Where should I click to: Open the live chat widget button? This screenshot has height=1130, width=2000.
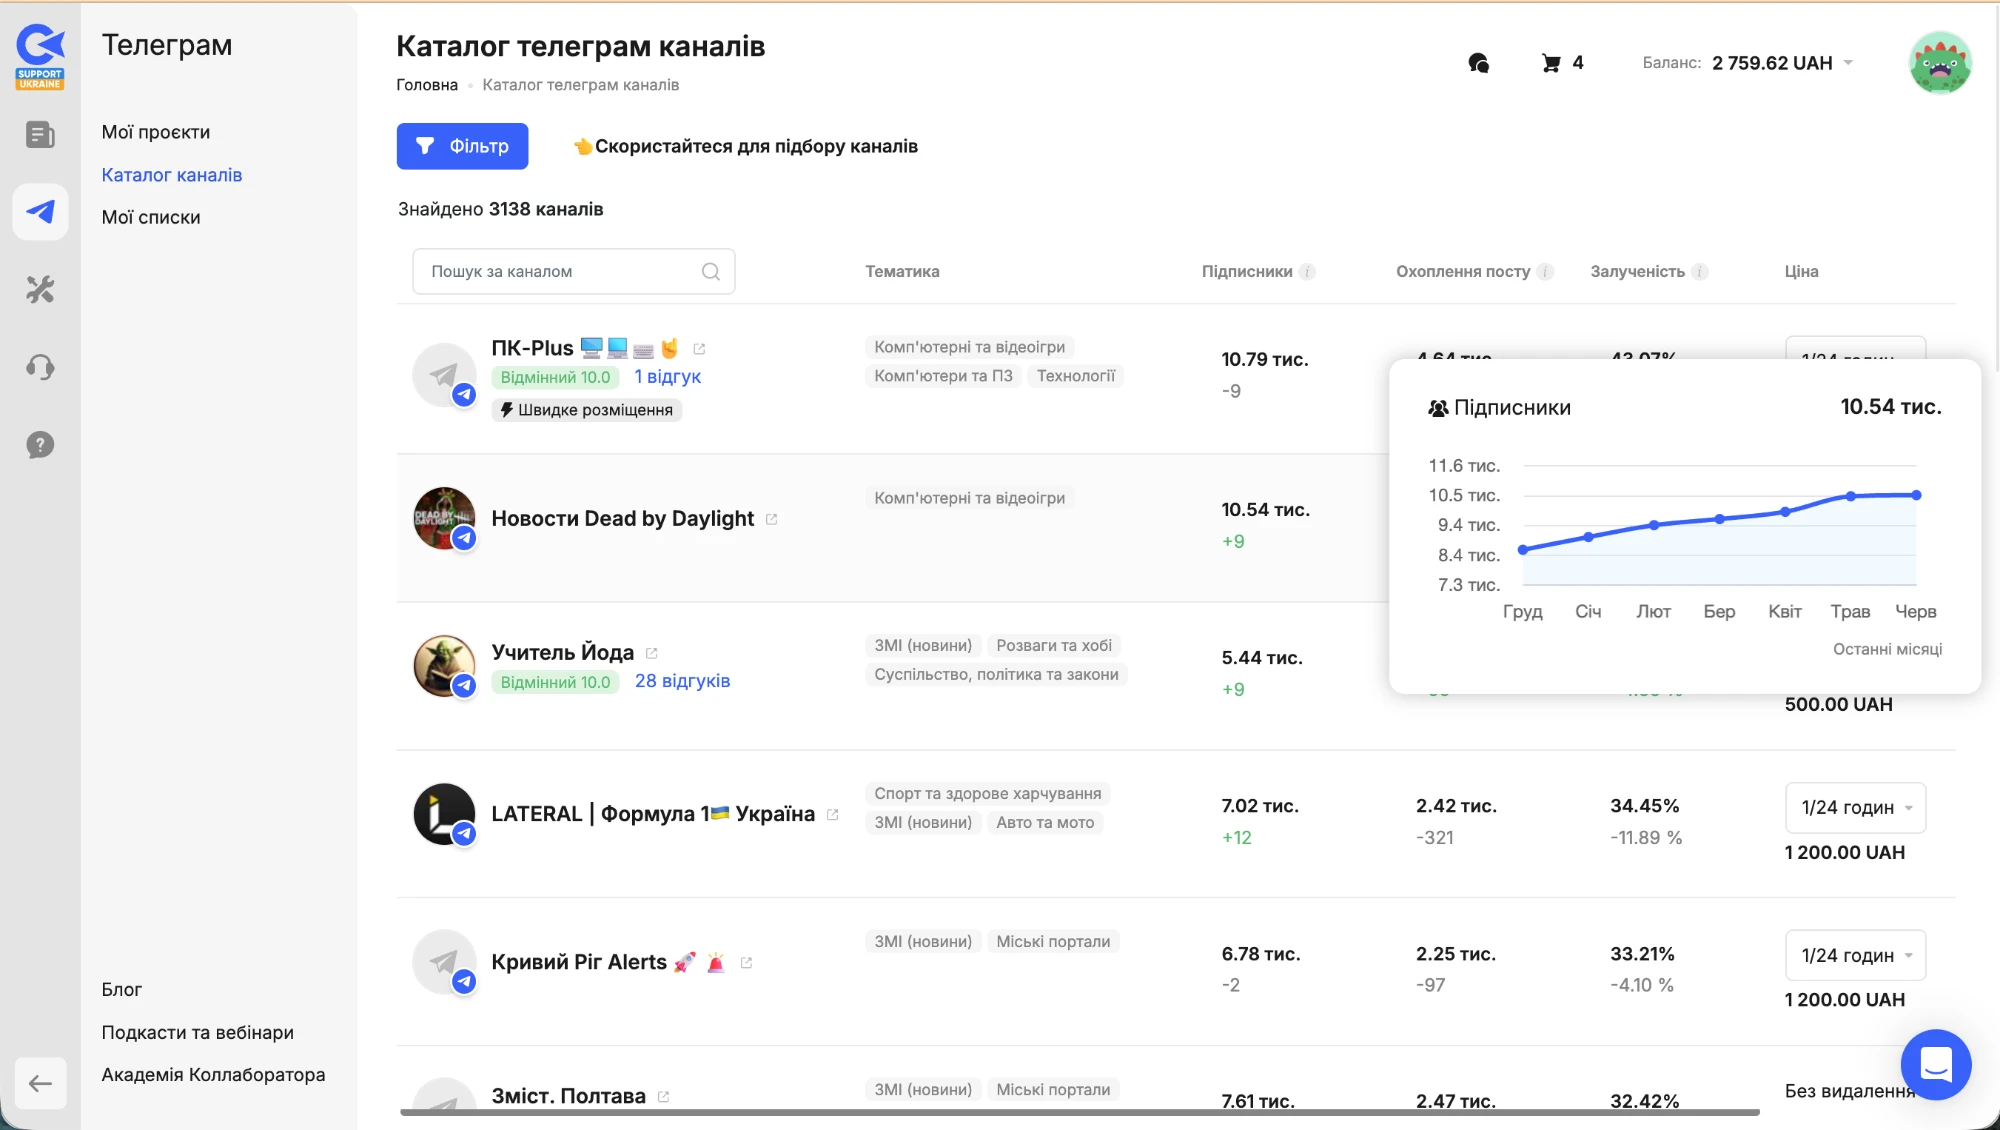point(1936,1065)
